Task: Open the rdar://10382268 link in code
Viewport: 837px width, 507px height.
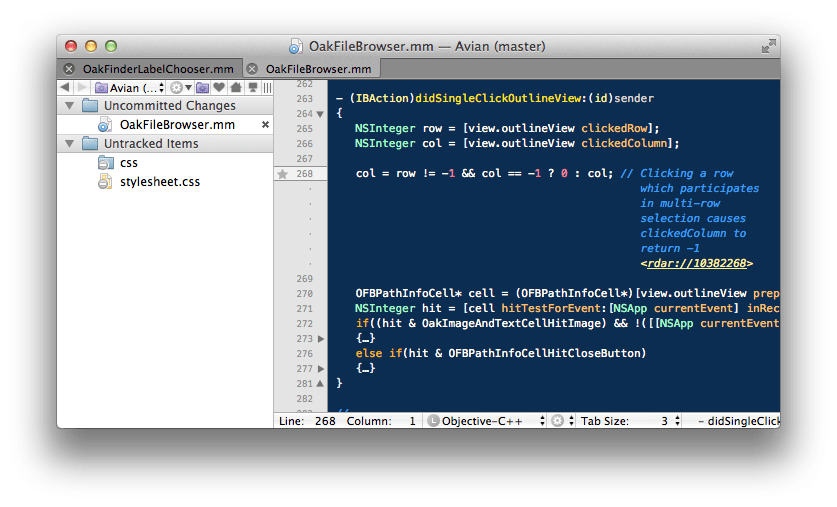Action: (x=696, y=264)
